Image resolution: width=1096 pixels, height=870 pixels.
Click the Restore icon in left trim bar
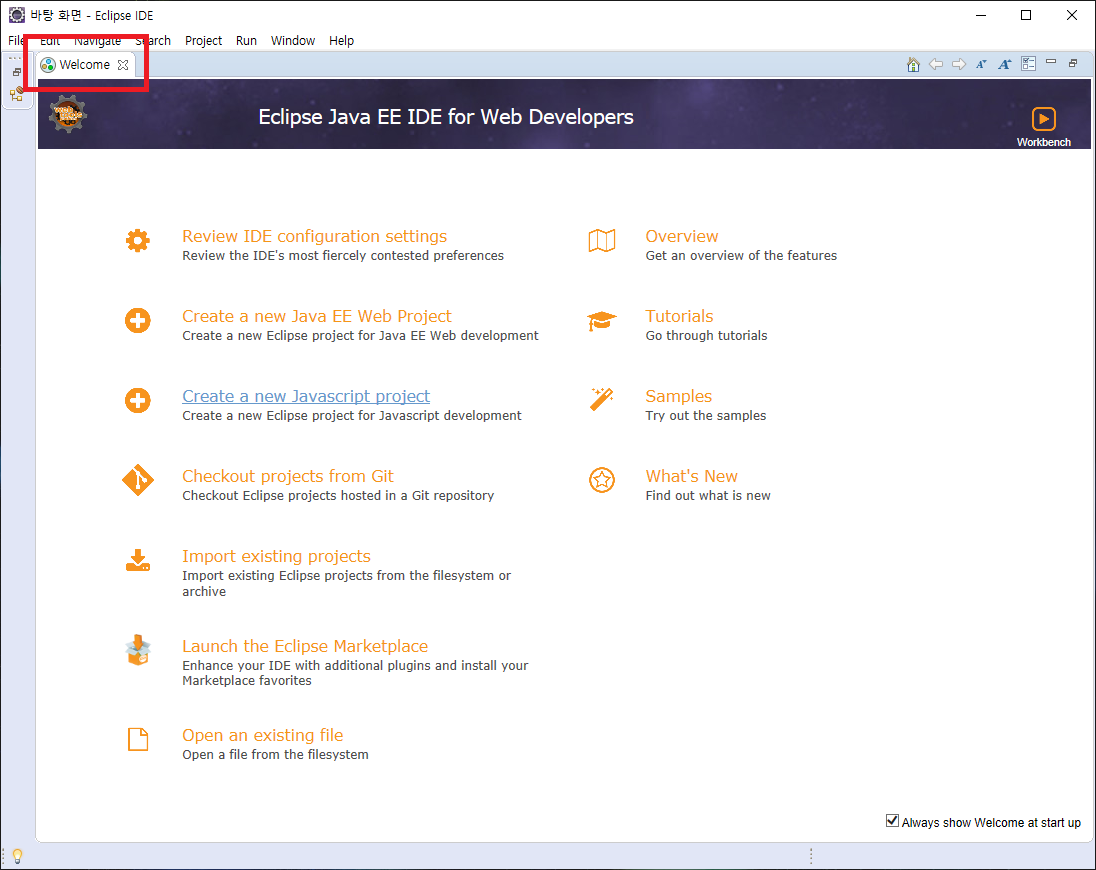[x=17, y=72]
